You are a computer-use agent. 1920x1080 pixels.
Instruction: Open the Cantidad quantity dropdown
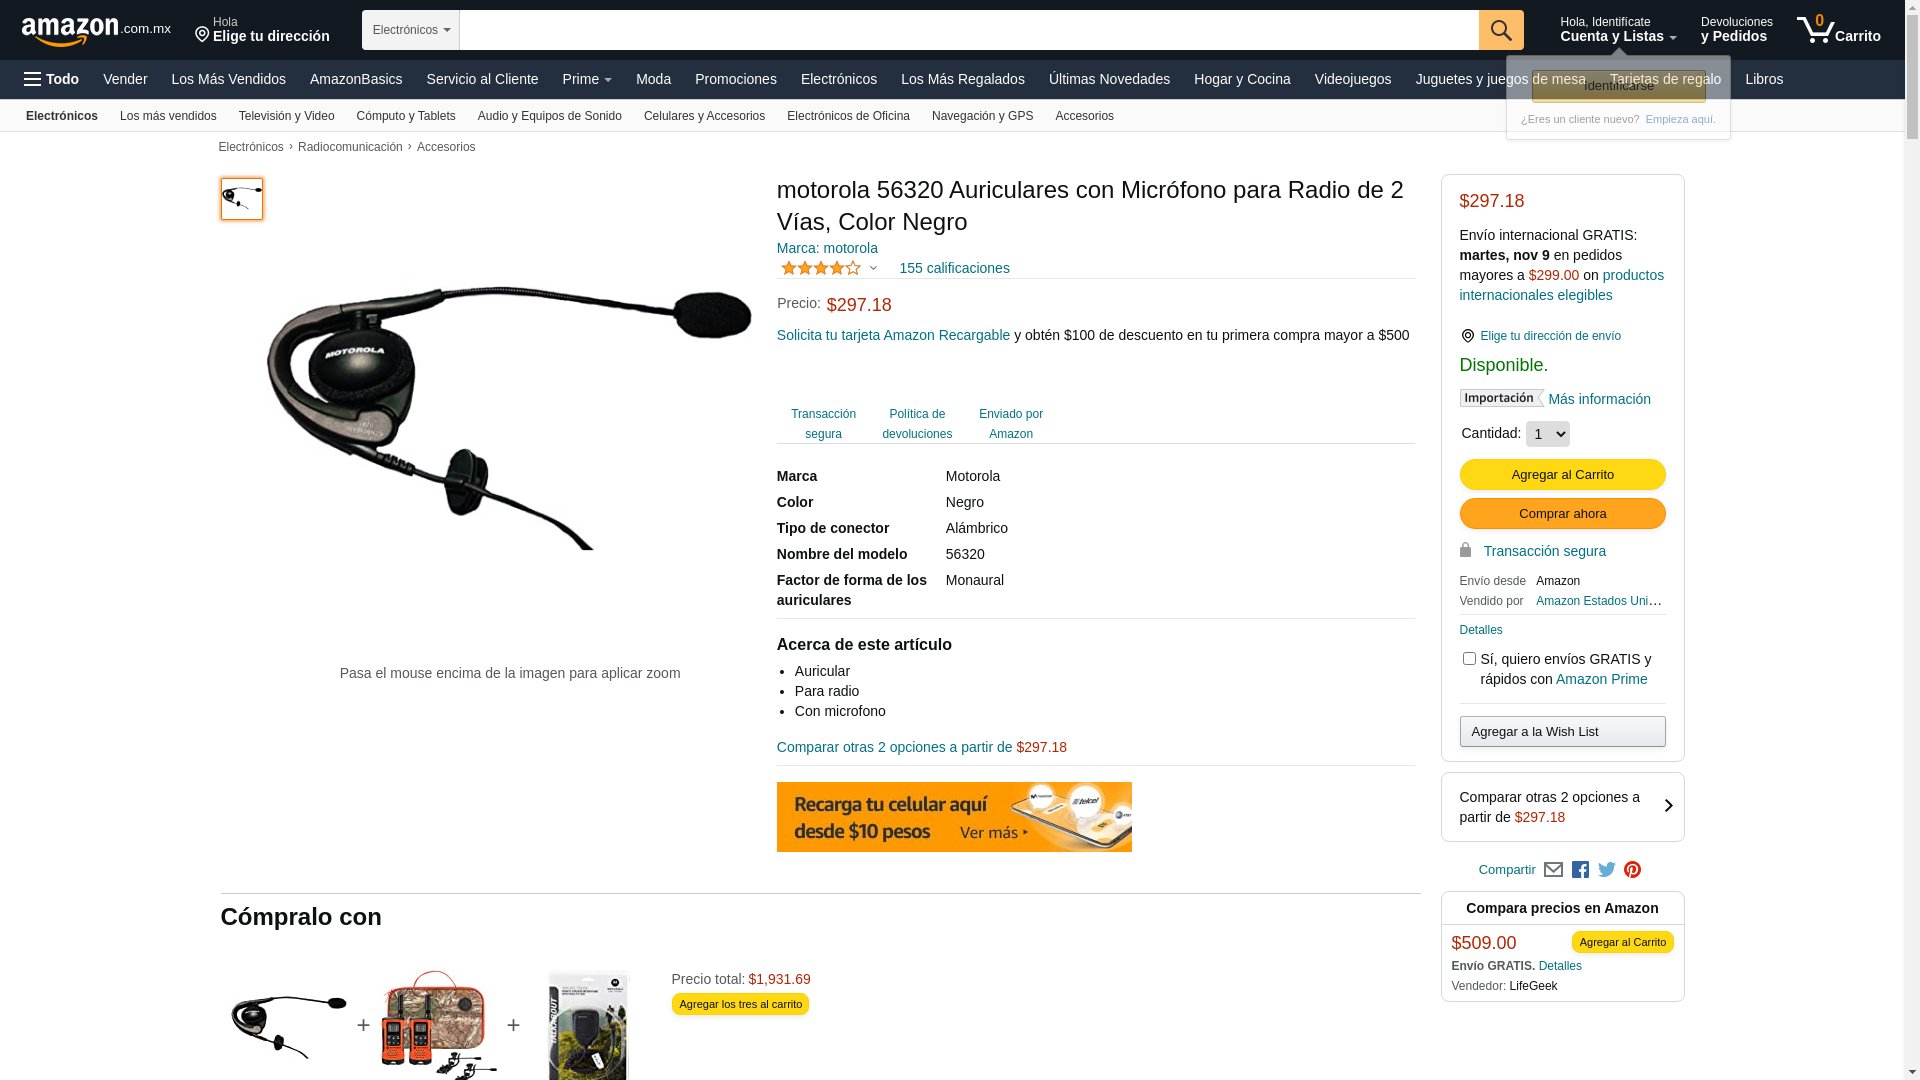pos(1548,434)
